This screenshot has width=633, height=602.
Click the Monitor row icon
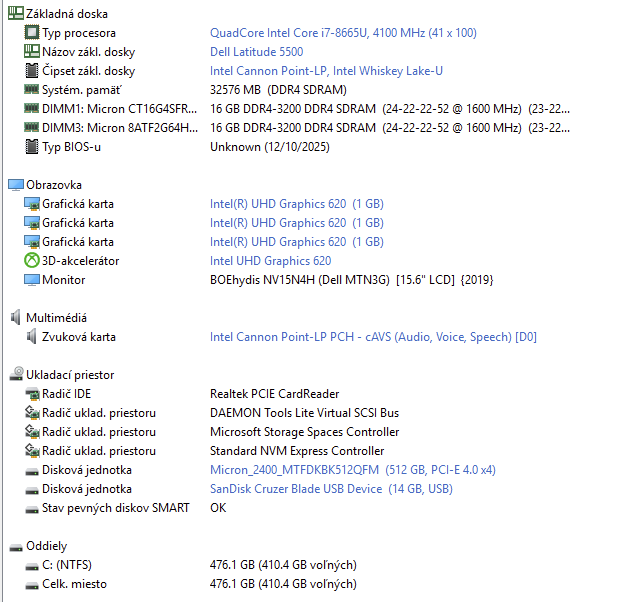tap(32, 279)
